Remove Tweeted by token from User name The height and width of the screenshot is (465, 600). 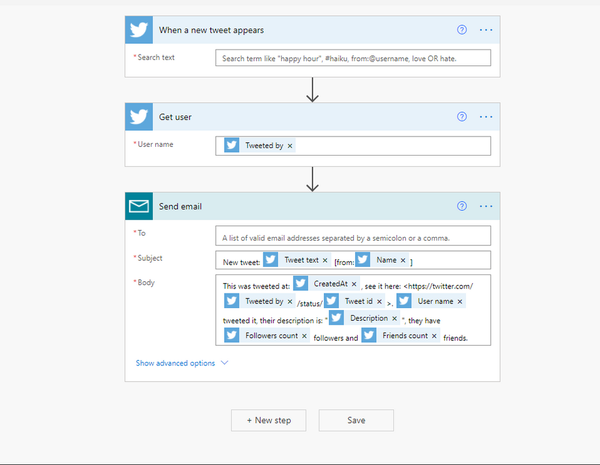pos(290,146)
